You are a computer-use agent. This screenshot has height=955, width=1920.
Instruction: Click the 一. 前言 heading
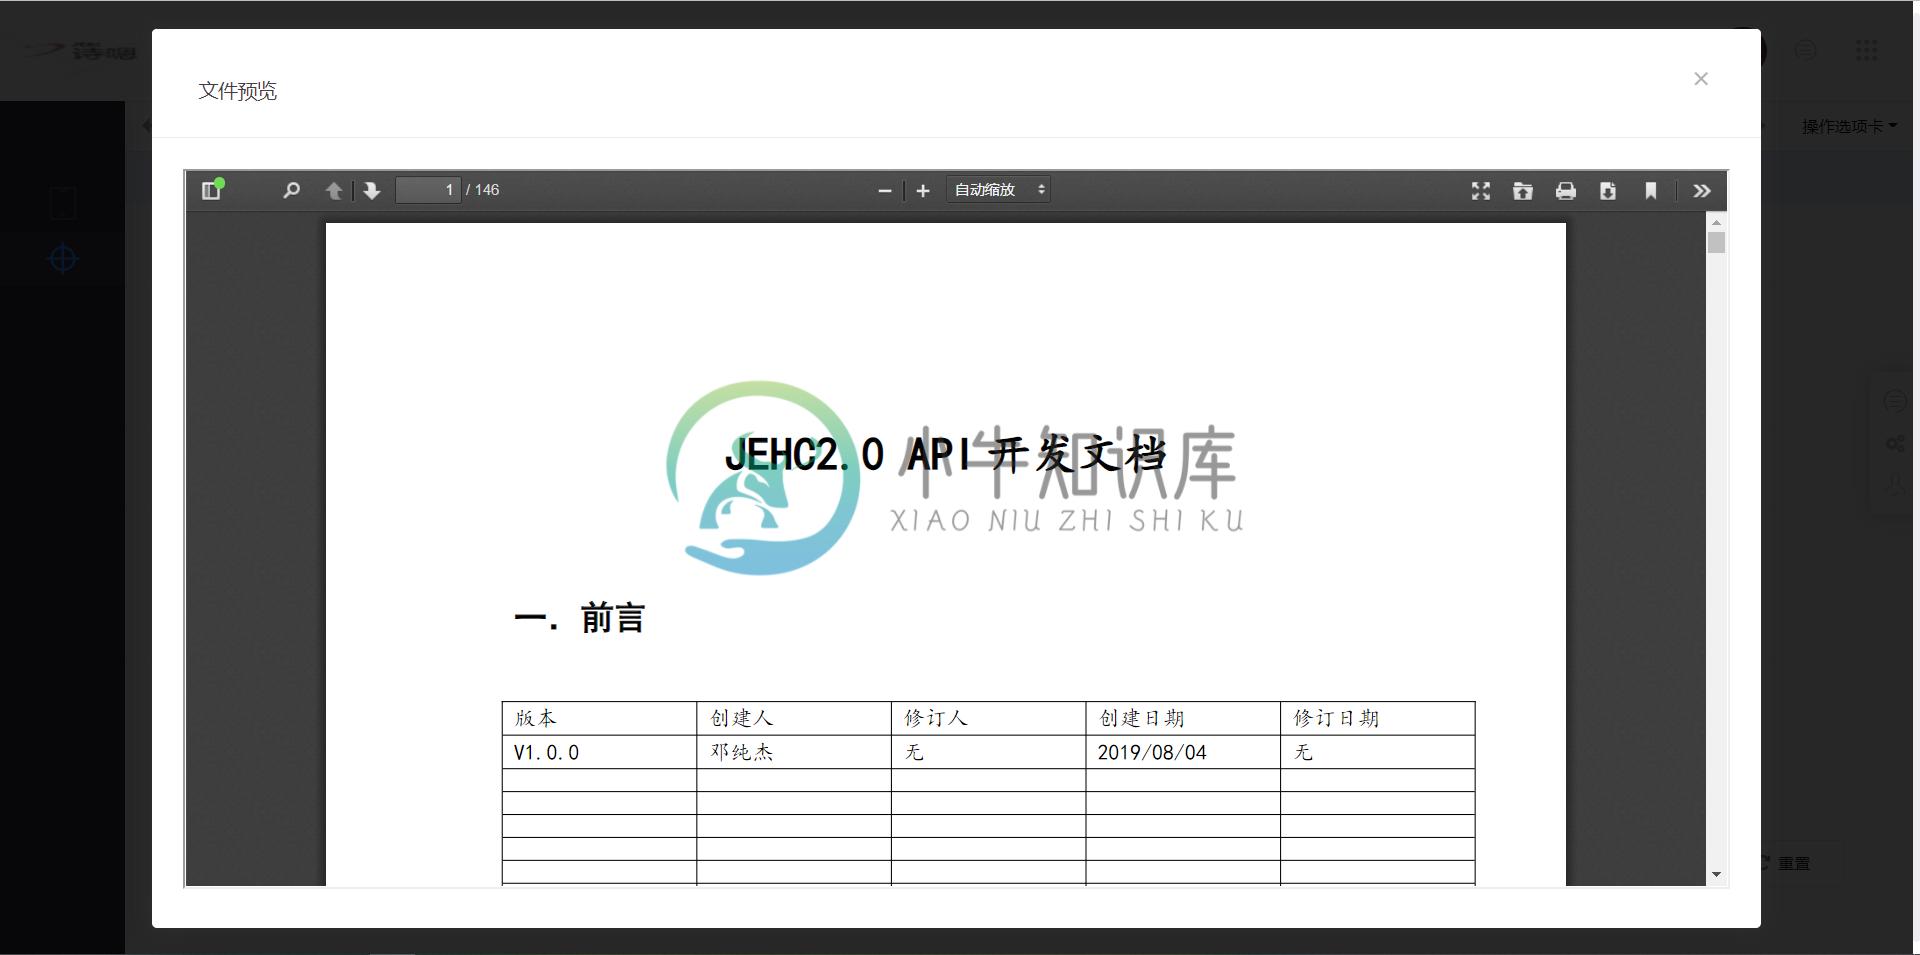point(579,618)
